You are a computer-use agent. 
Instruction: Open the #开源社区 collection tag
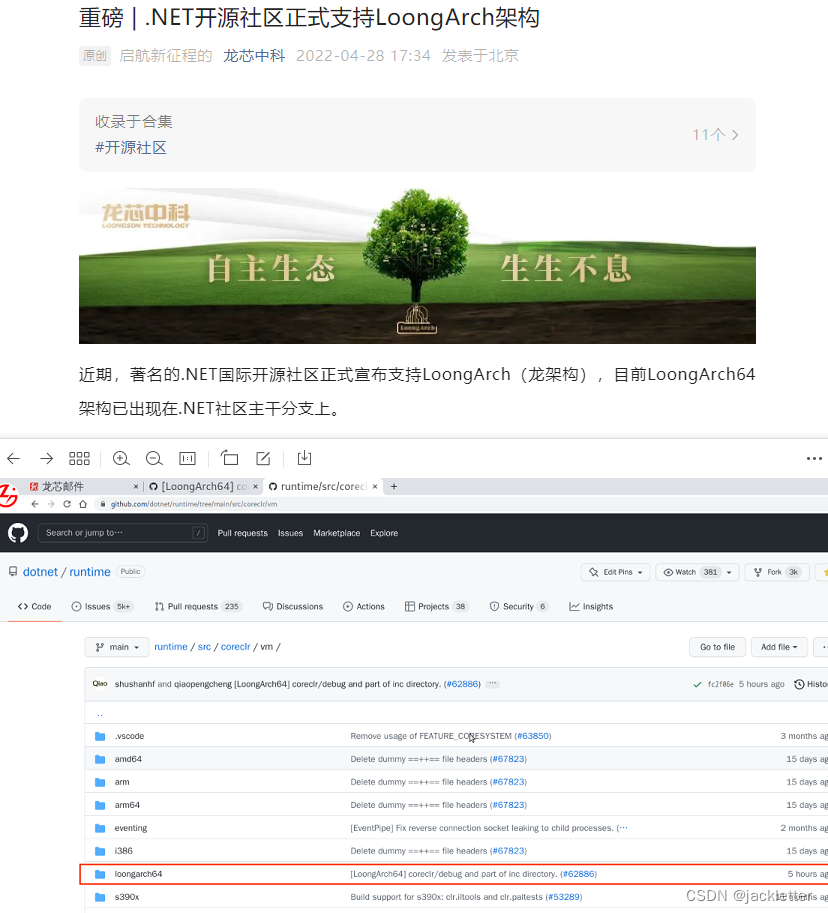click(131, 147)
